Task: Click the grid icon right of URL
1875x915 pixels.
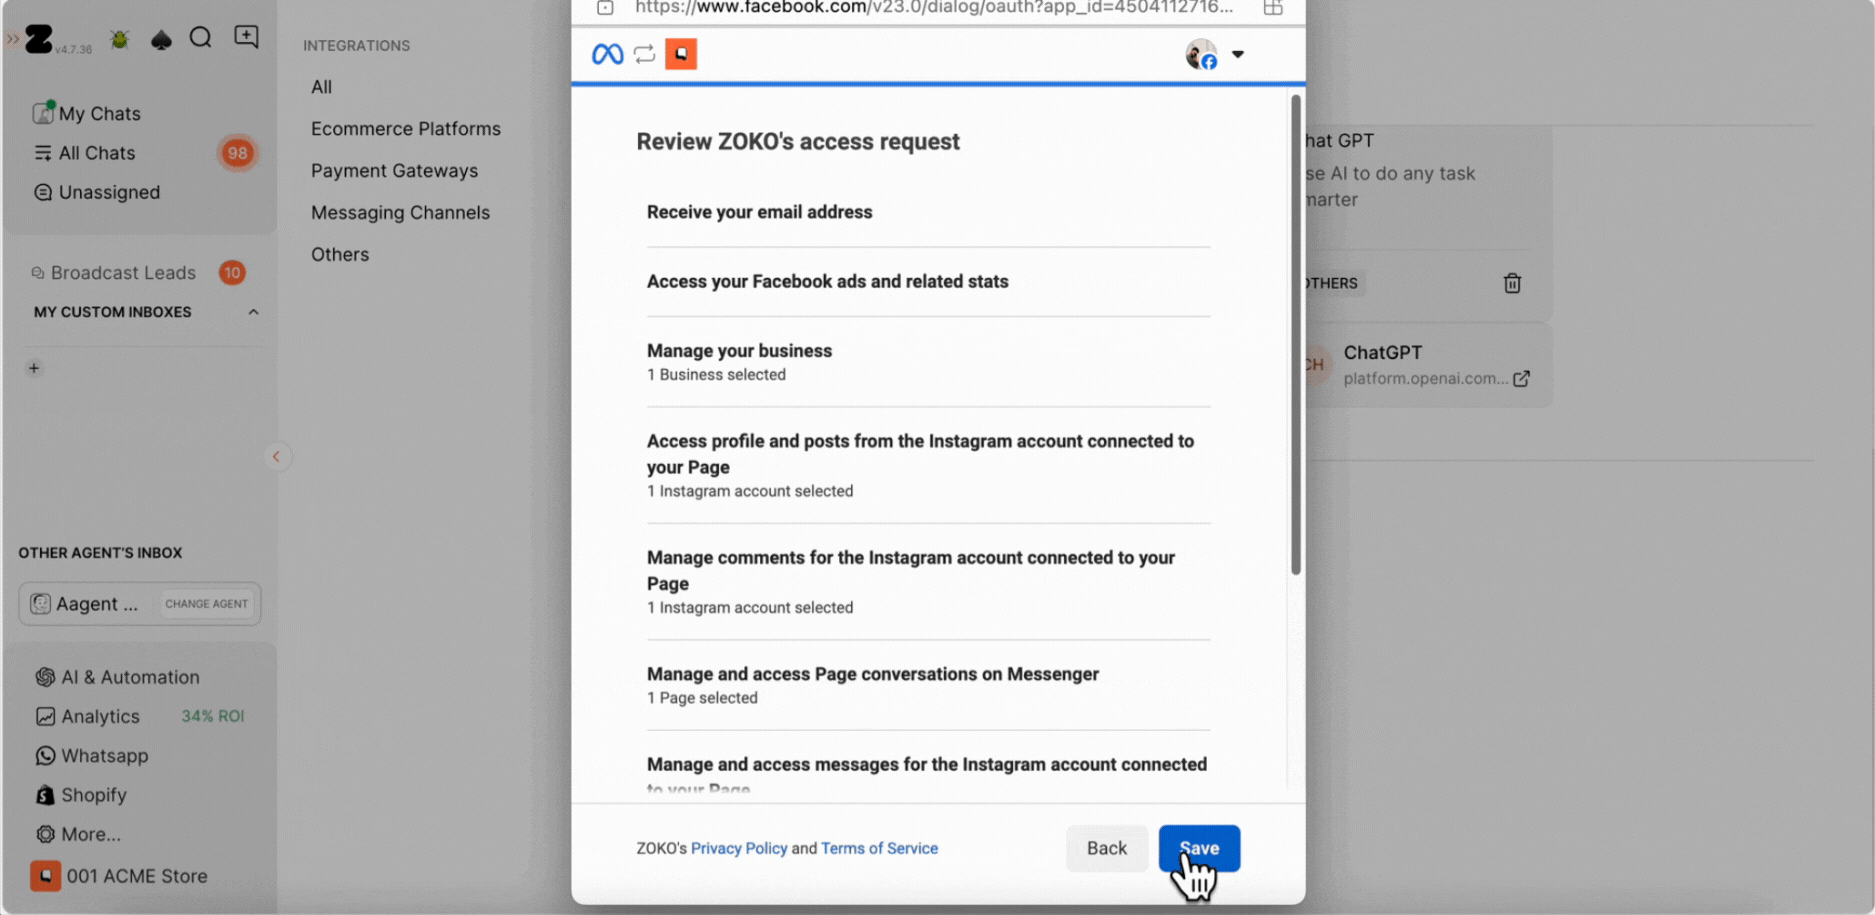Action: tap(1273, 8)
